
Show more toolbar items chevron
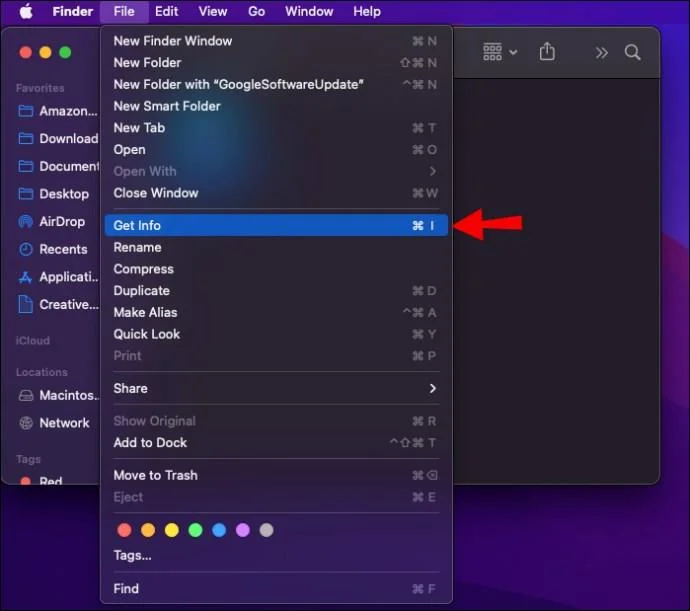click(601, 53)
